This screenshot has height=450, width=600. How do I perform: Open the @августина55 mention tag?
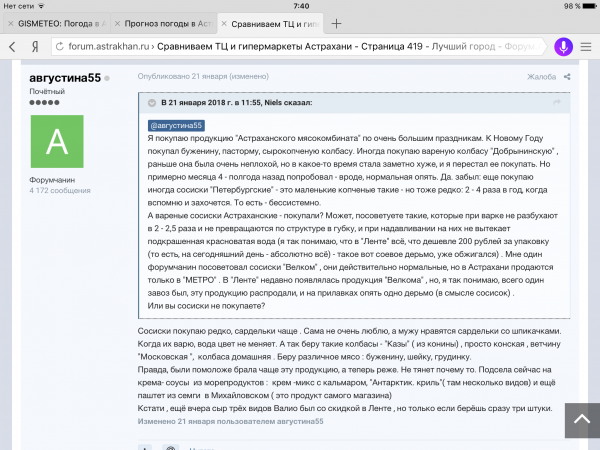pyautogui.click(x=176, y=126)
